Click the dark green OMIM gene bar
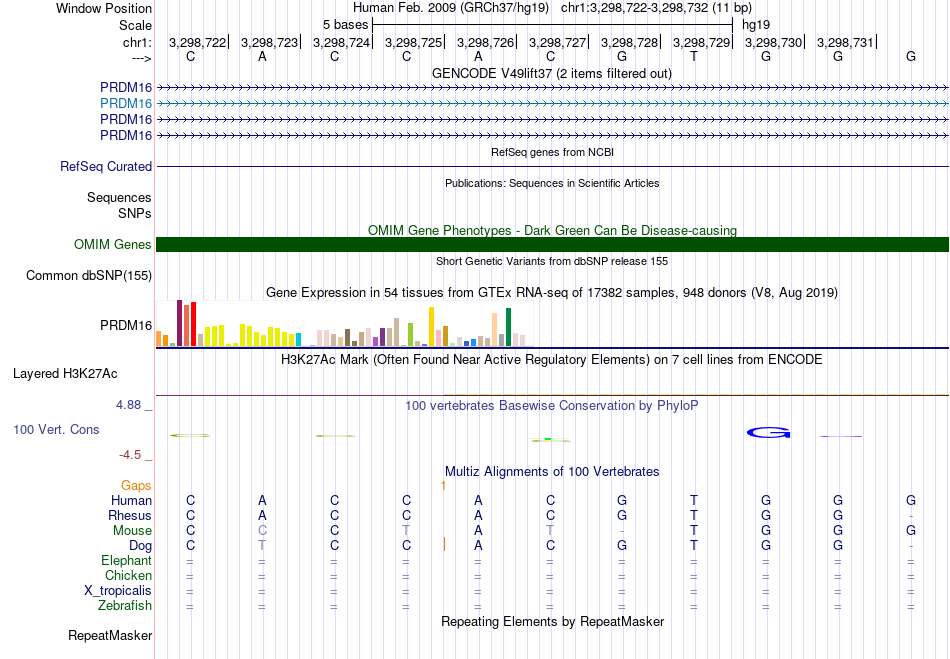 pyautogui.click(x=552, y=244)
